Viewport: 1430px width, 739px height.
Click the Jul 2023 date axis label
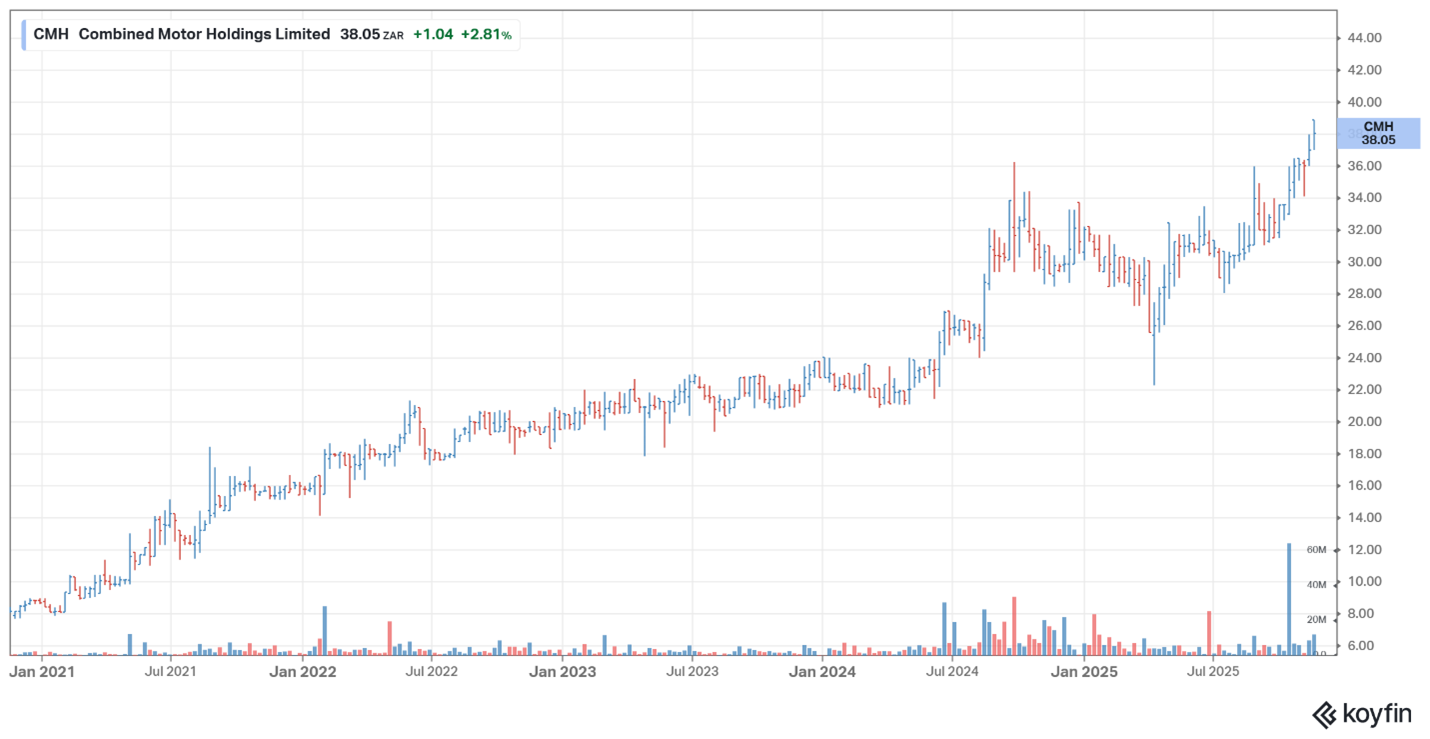coord(691,671)
